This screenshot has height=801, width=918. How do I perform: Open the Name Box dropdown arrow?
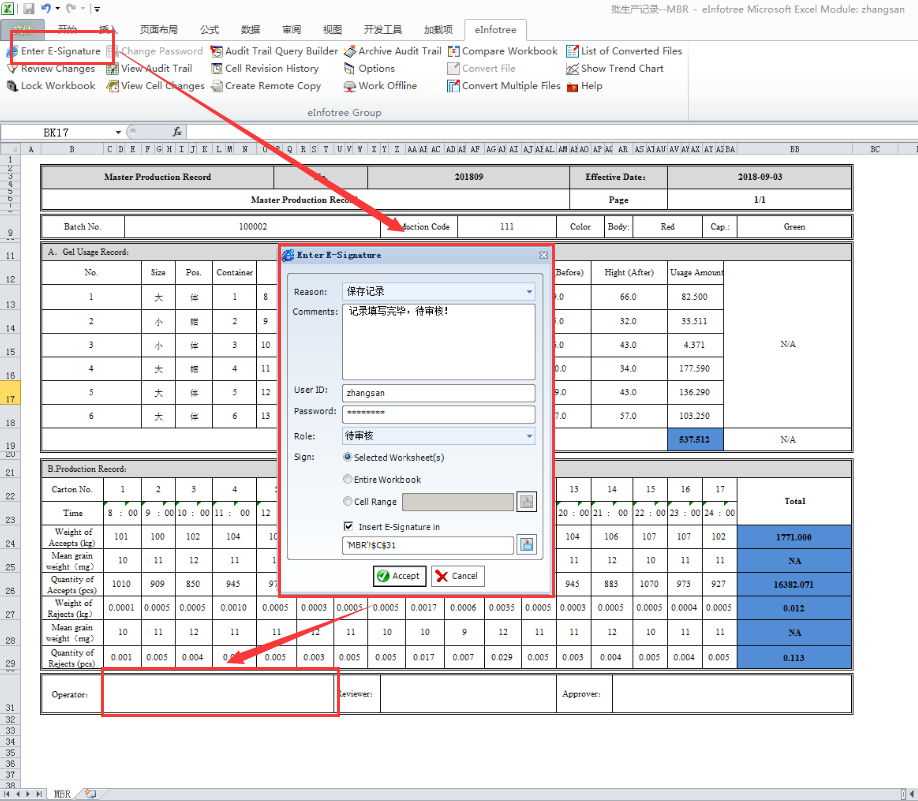(x=118, y=132)
